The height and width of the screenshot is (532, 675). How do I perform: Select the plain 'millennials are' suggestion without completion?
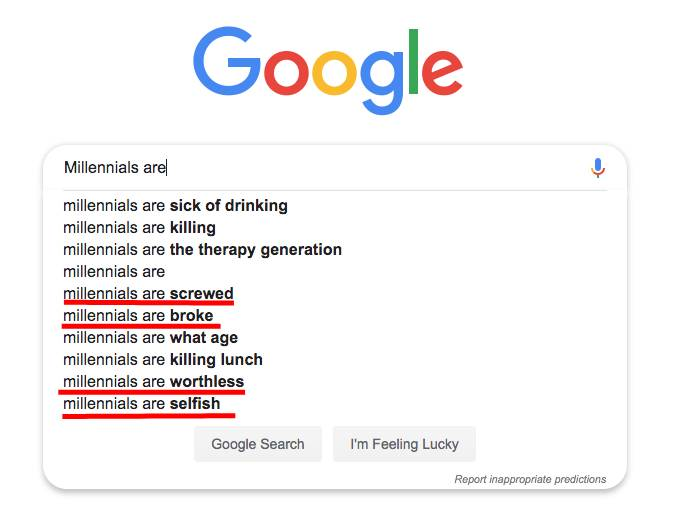pyautogui.click(x=114, y=272)
